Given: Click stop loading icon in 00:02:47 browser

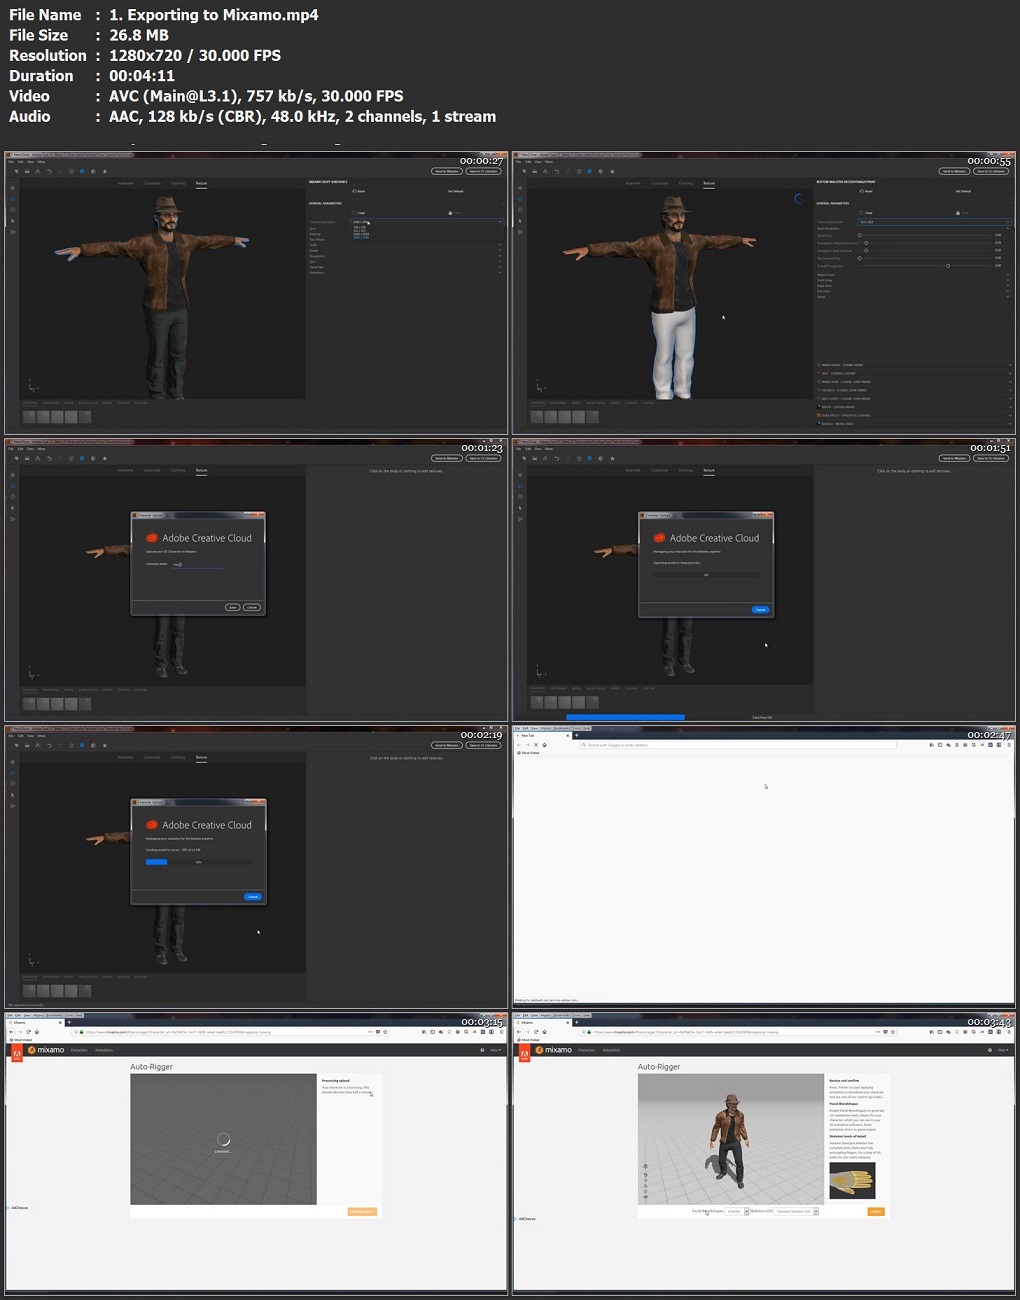Looking at the screenshot, I should click(x=536, y=745).
